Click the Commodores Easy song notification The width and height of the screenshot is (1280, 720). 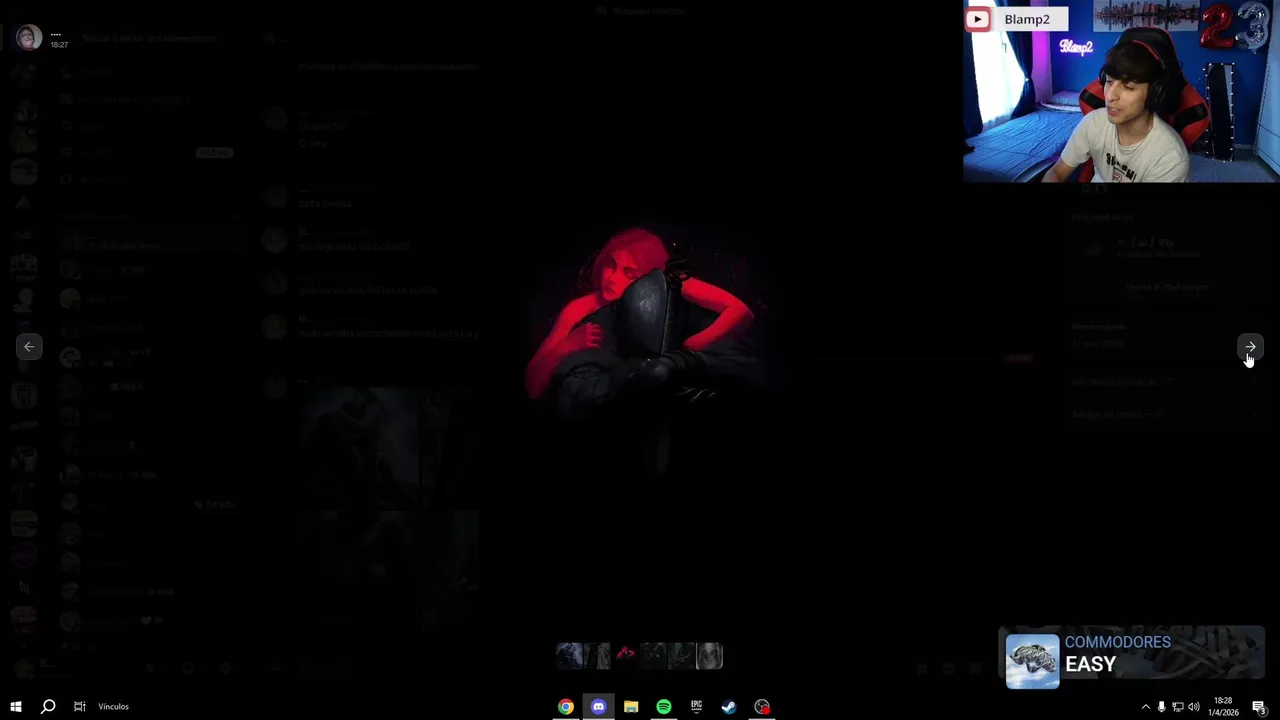1132,658
